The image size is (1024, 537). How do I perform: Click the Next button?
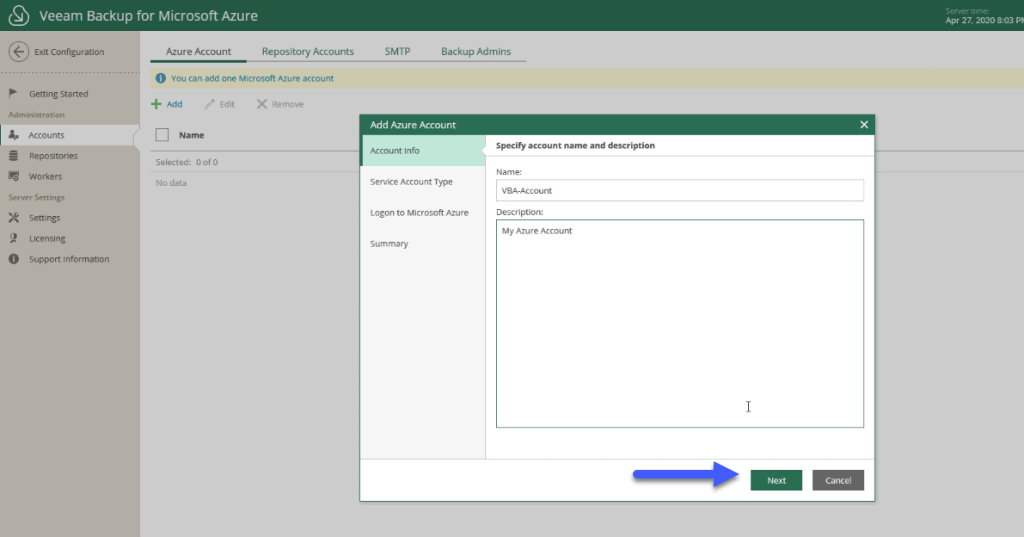point(776,480)
